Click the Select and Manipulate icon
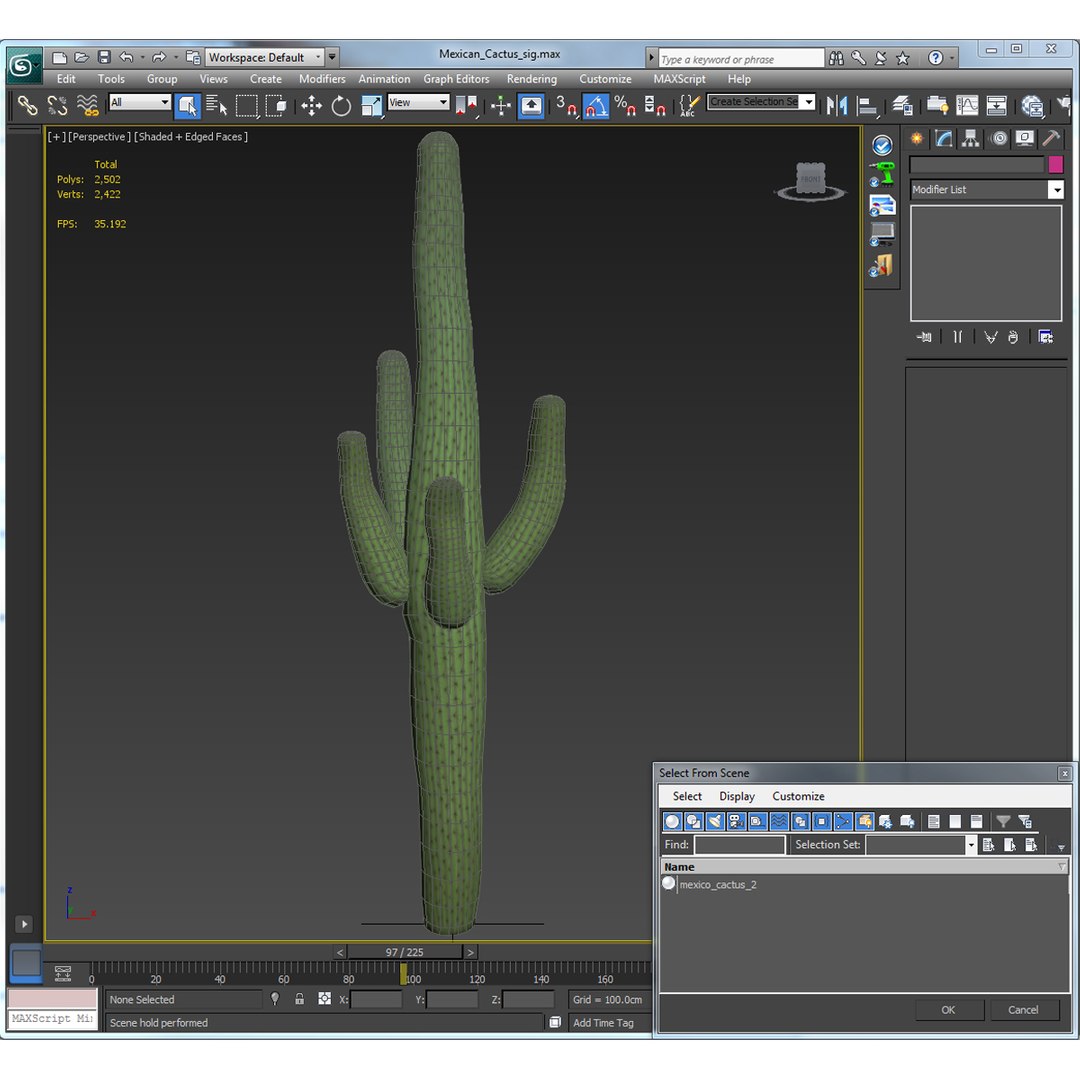 pyautogui.click(x=501, y=105)
